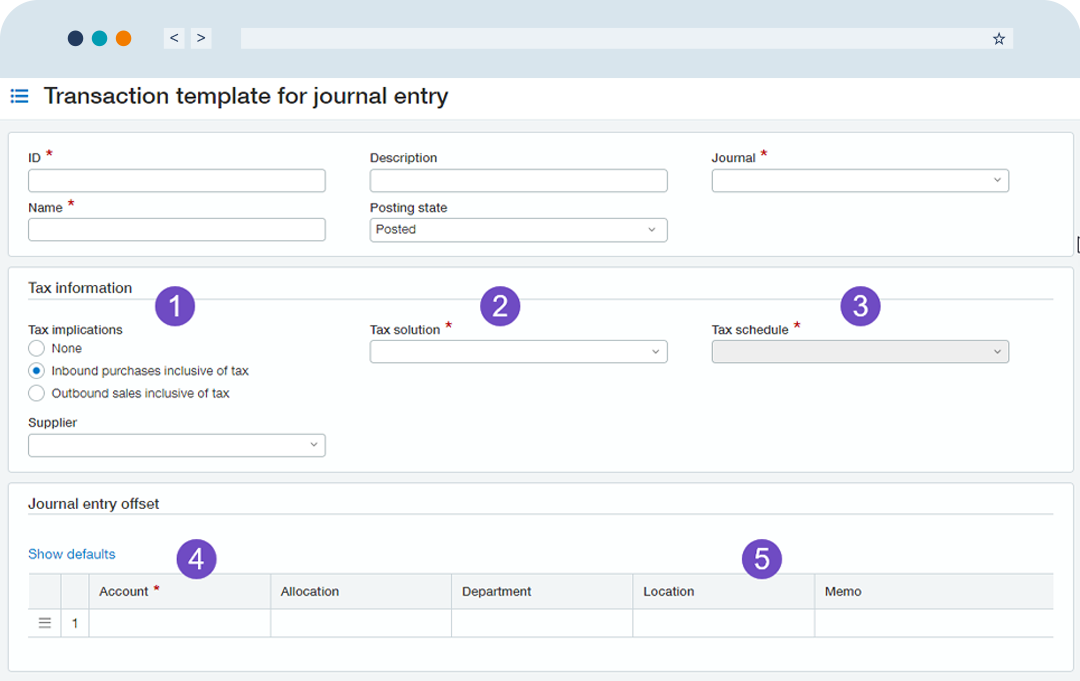Viewport: 1080px width, 681px height.
Task: Click purple callout marker number 1
Action: pyautogui.click(x=175, y=307)
